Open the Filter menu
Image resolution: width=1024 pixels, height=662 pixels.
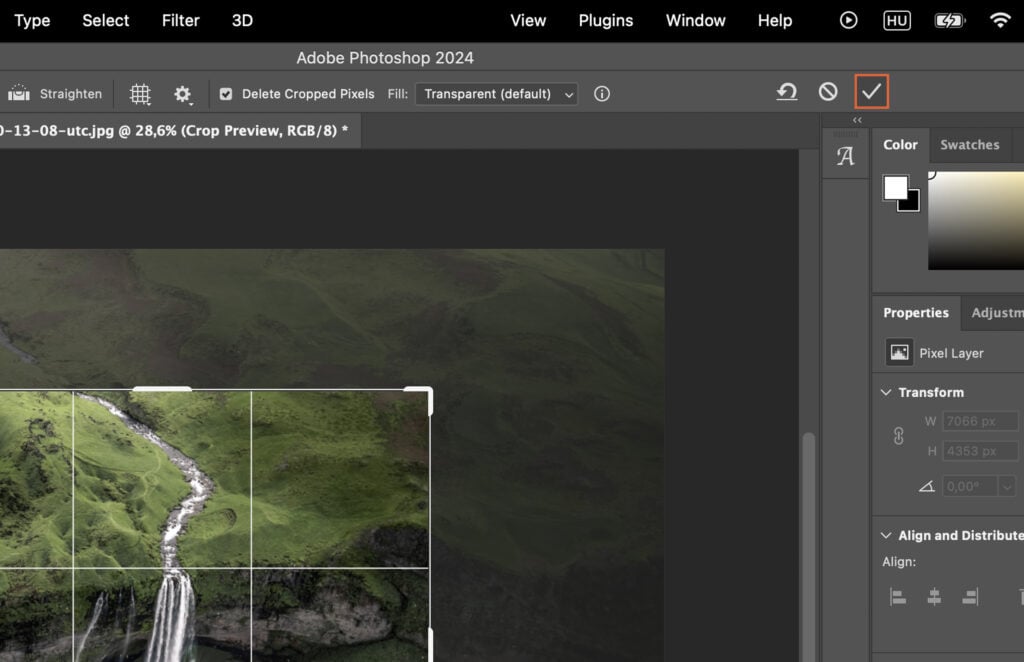180,20
